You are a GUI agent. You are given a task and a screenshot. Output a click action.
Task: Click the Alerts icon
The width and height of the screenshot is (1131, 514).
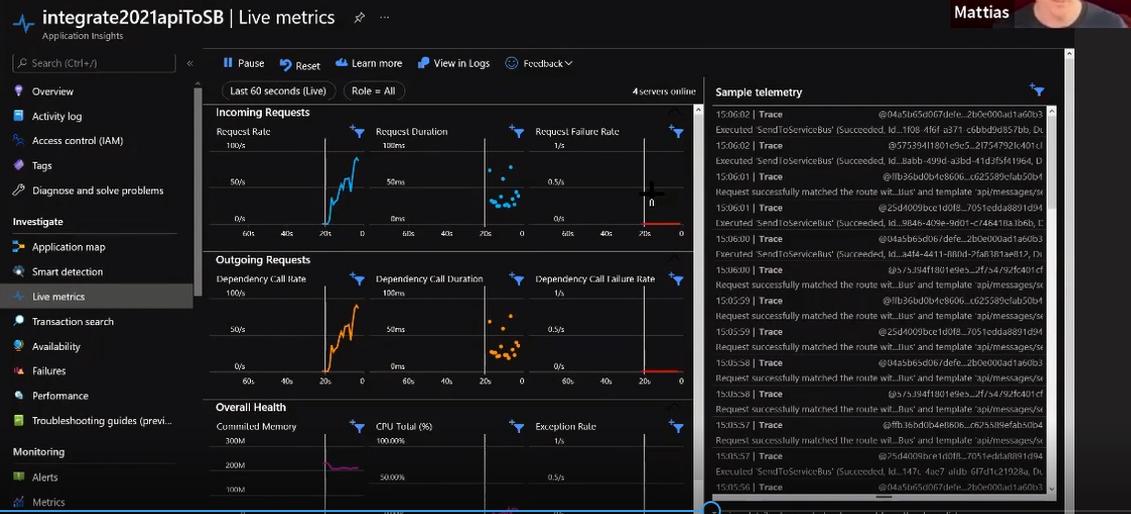click(19, 477)
